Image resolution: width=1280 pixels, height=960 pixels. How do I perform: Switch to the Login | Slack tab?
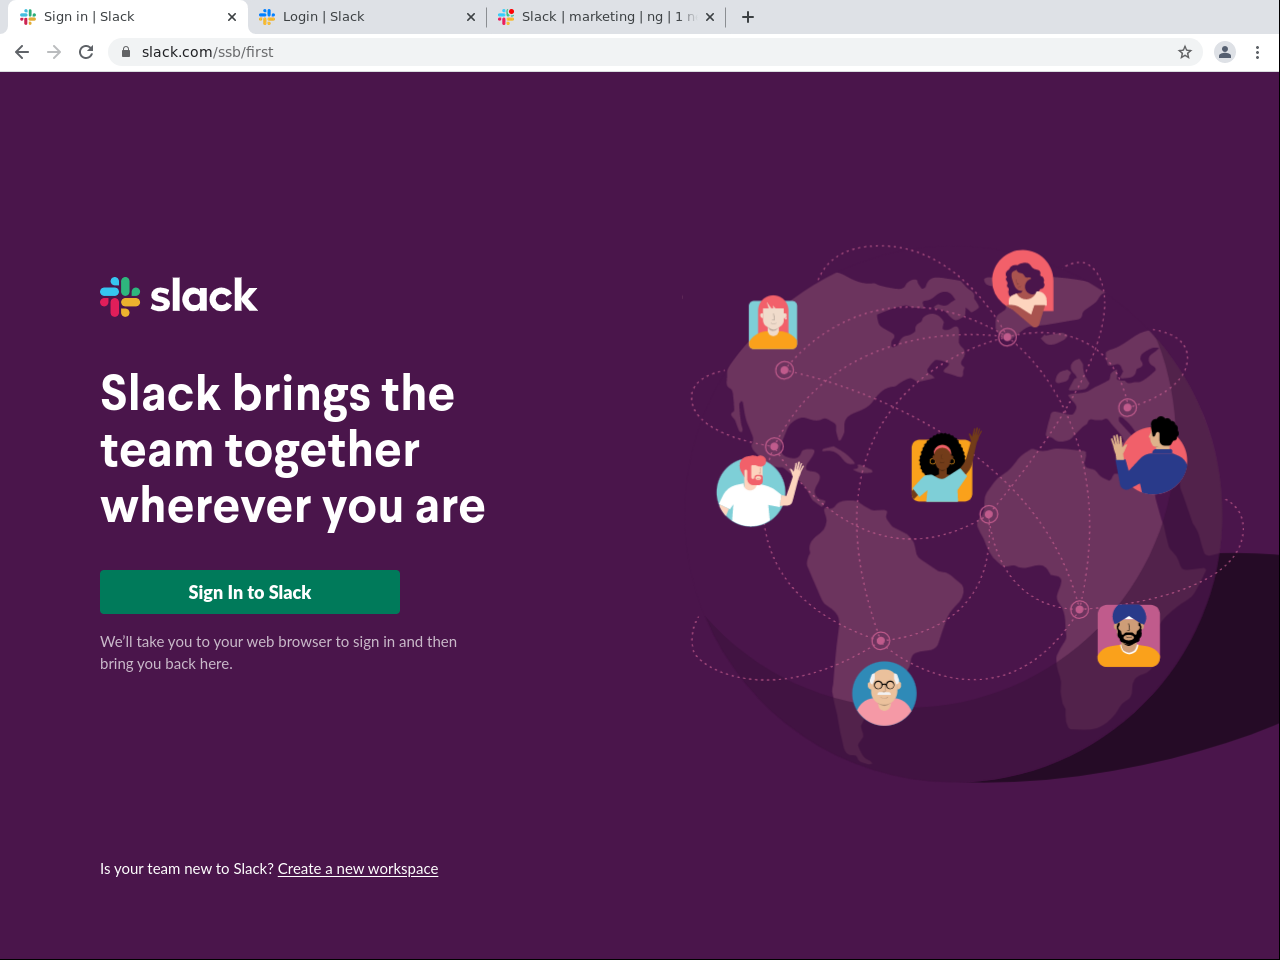pyautogui.click(x=368, y=17)
